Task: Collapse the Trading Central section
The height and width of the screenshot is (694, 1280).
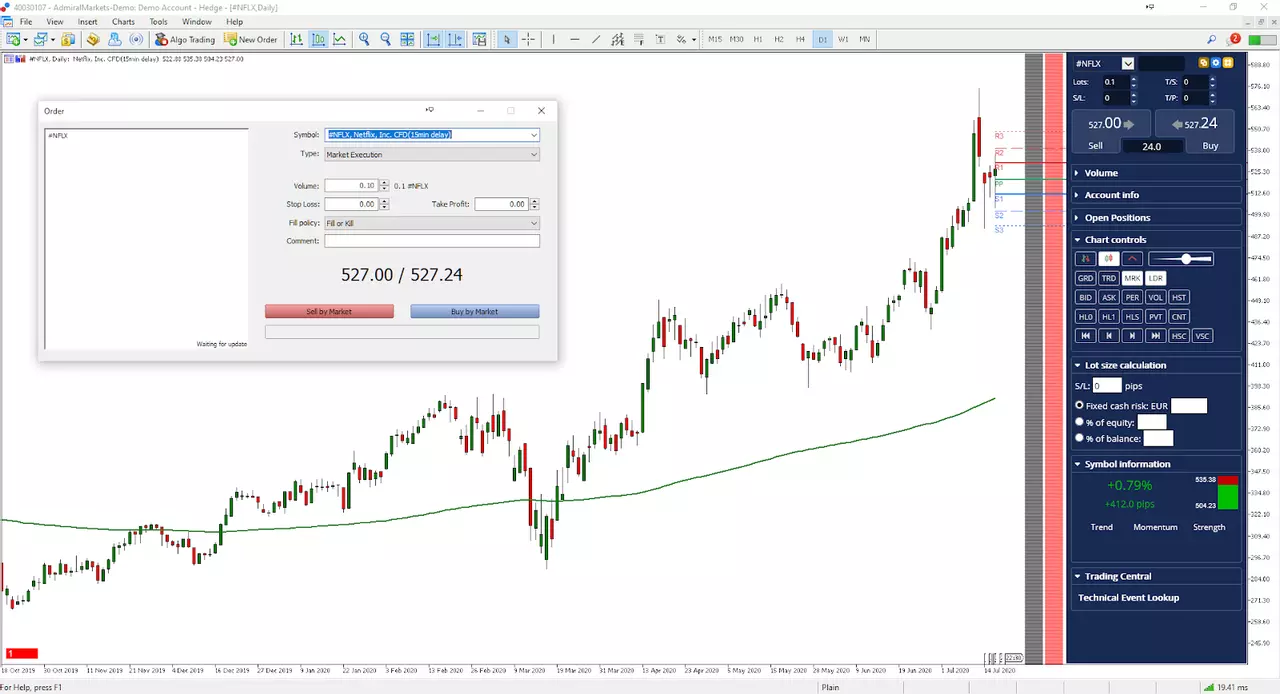Action: coord(1155,576)
